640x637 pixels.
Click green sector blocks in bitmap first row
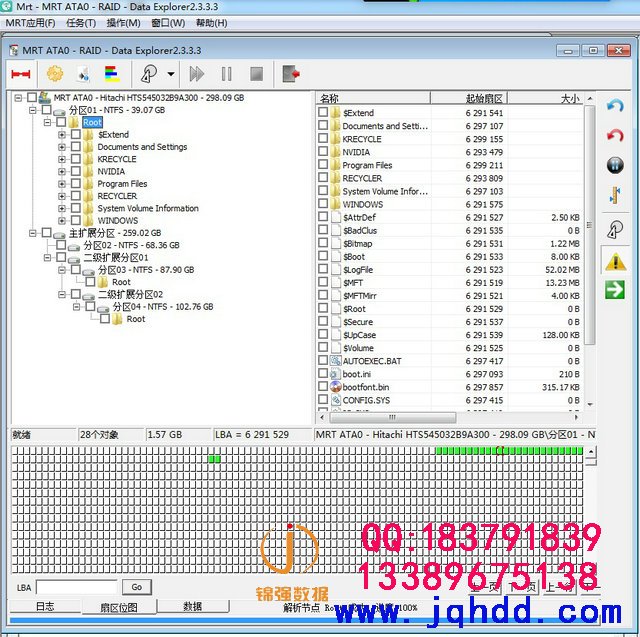tap(509, 451)
